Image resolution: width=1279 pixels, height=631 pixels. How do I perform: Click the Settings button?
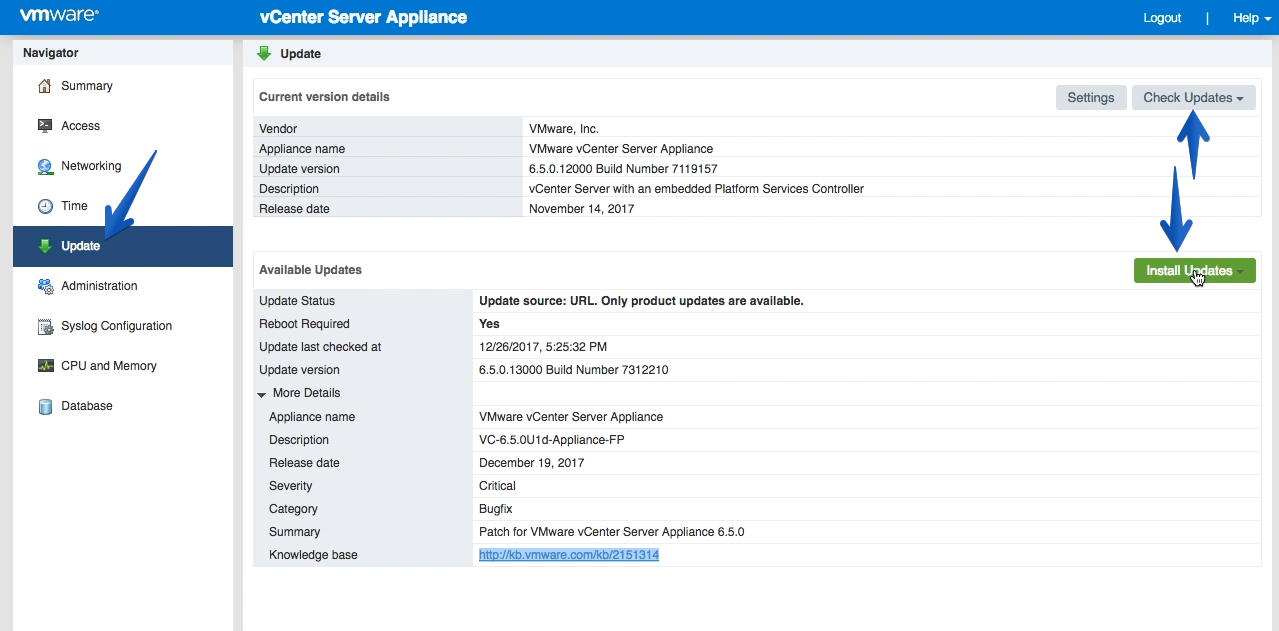(1090, 98)
